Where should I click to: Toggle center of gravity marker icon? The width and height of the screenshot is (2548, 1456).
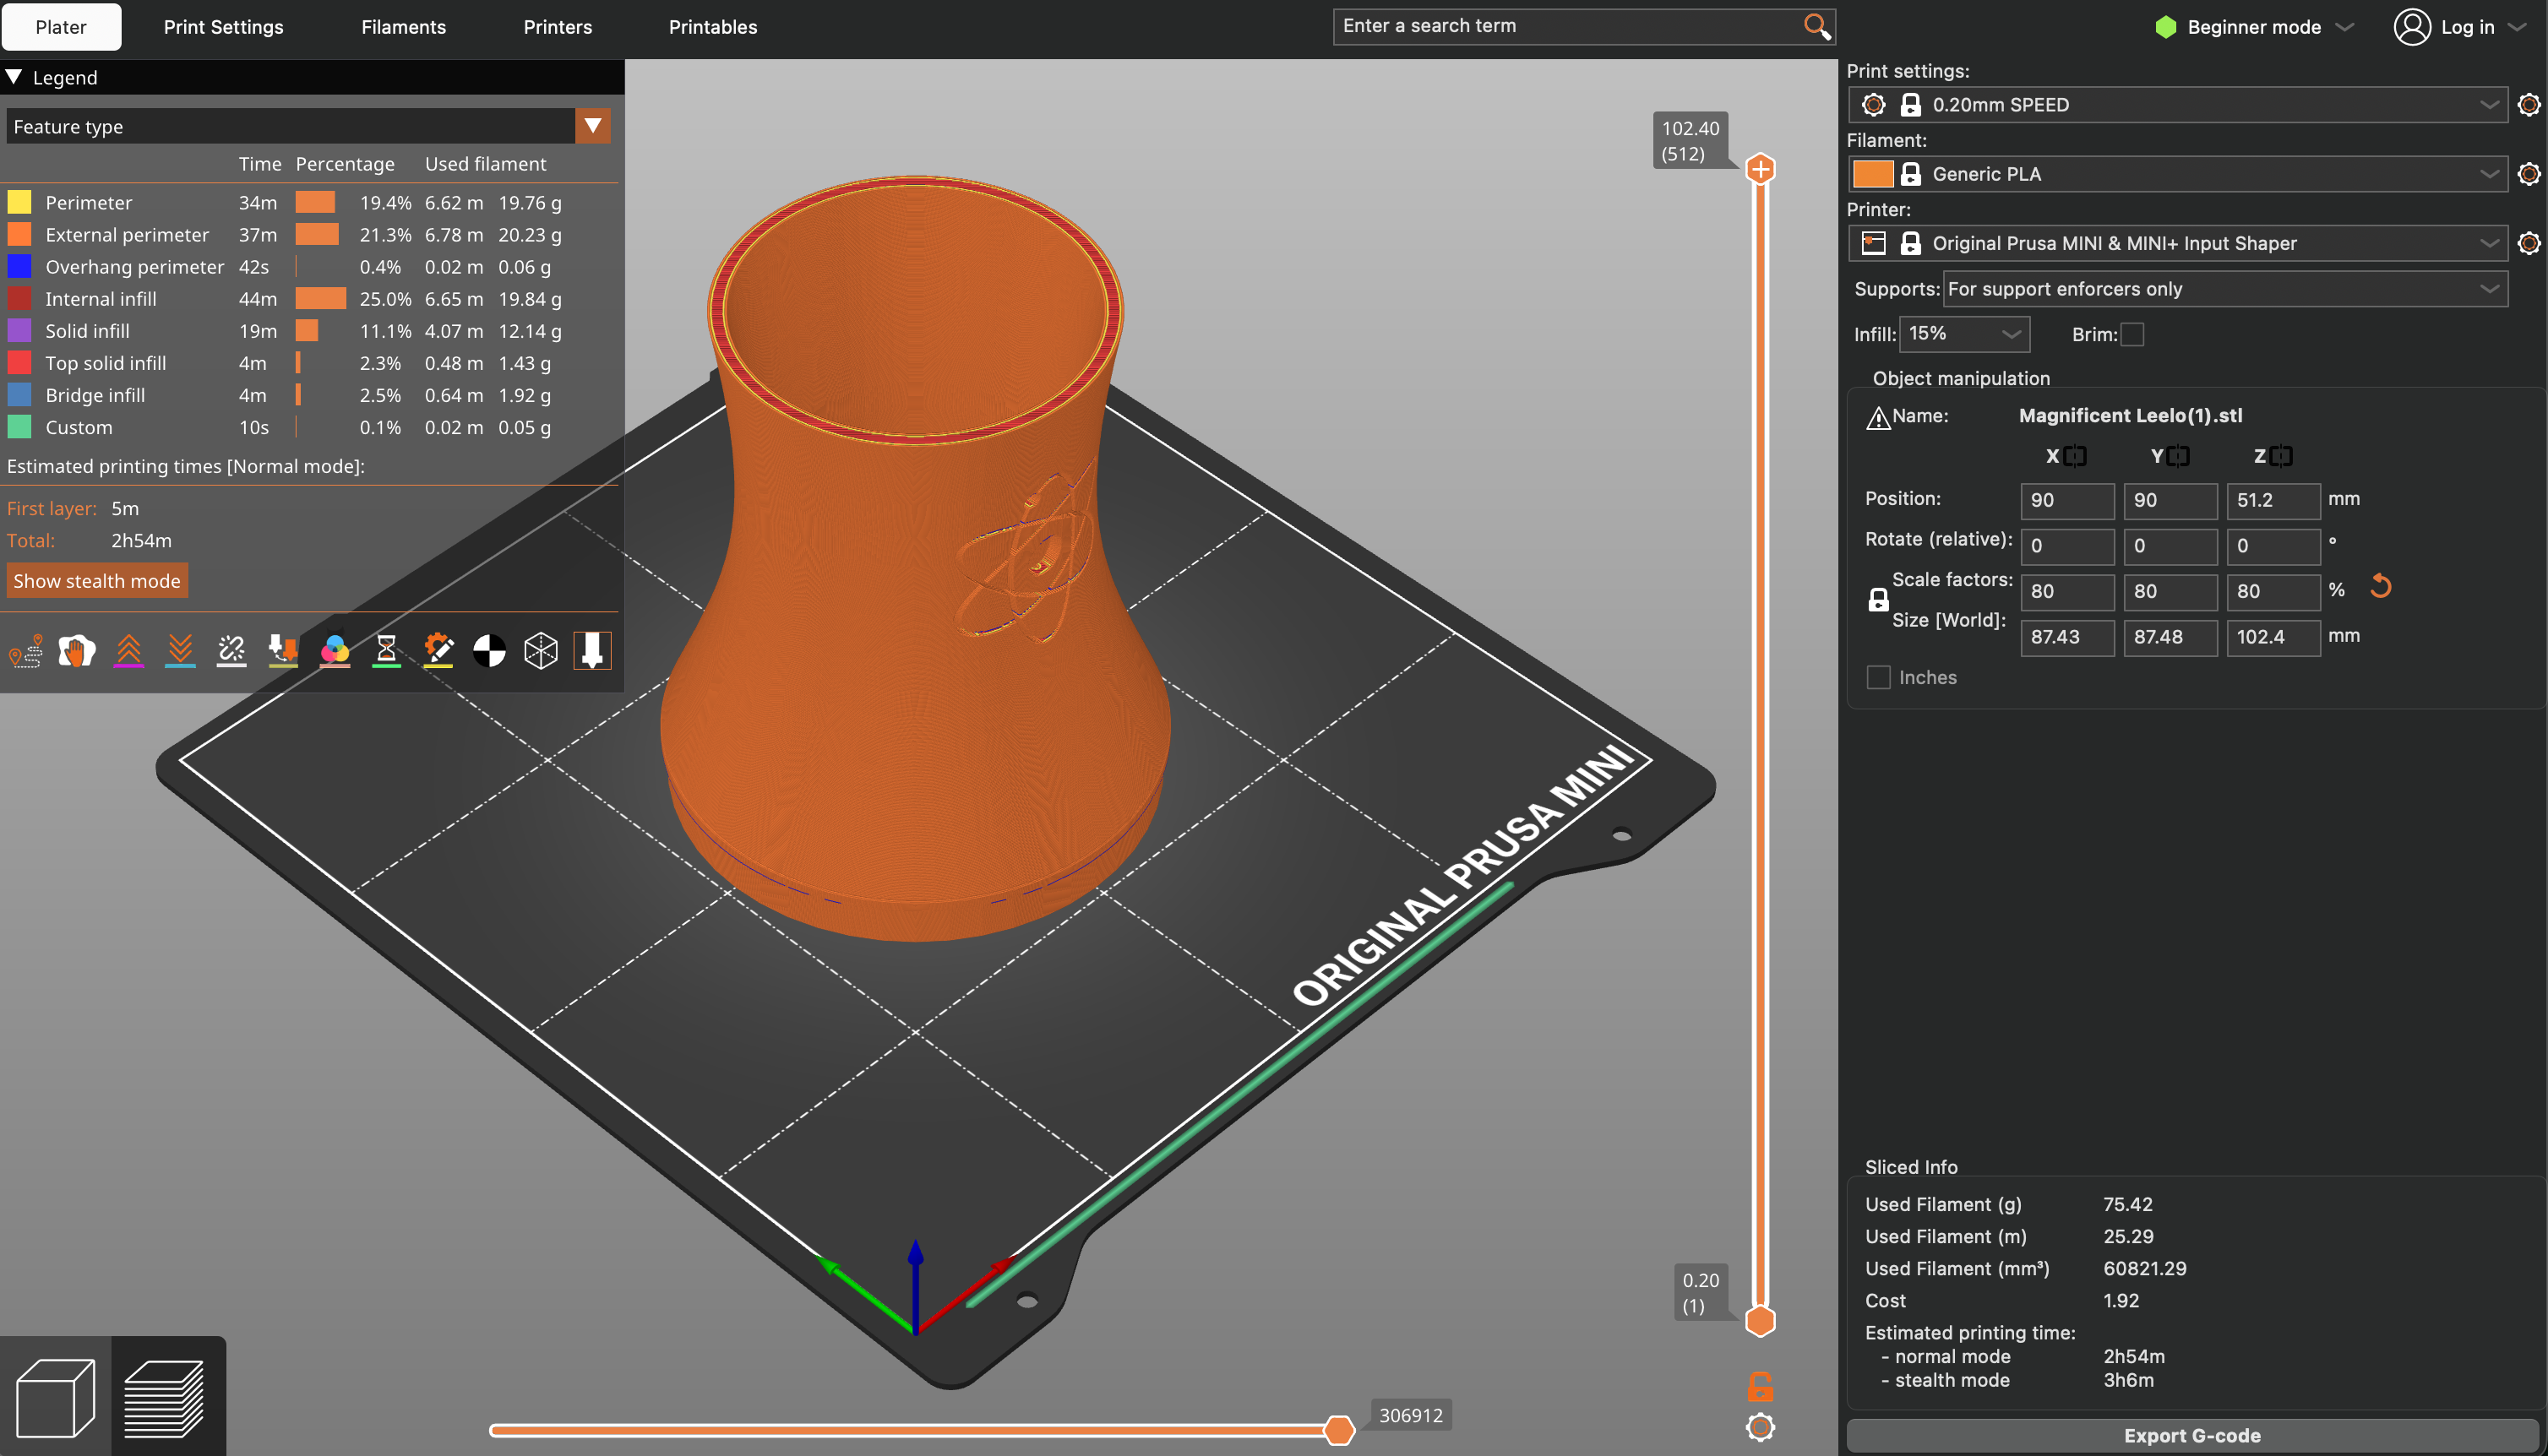489,651
